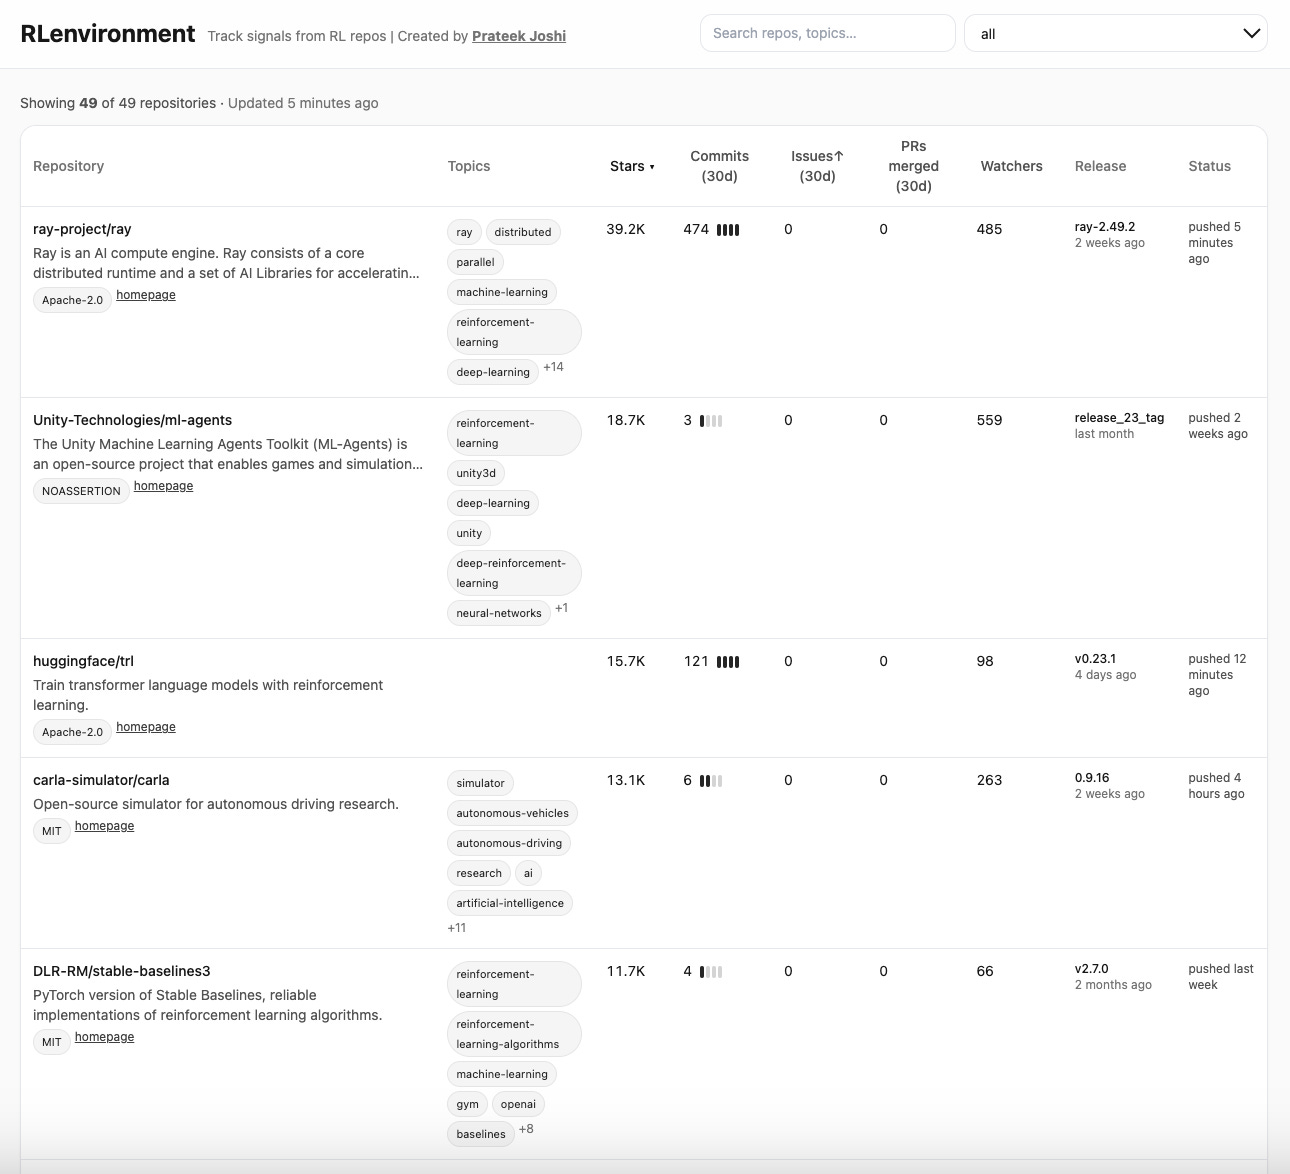This screenshot has width=1290, height=1174.
Task: Click release v2.7.0 text
Action: 1091,969
